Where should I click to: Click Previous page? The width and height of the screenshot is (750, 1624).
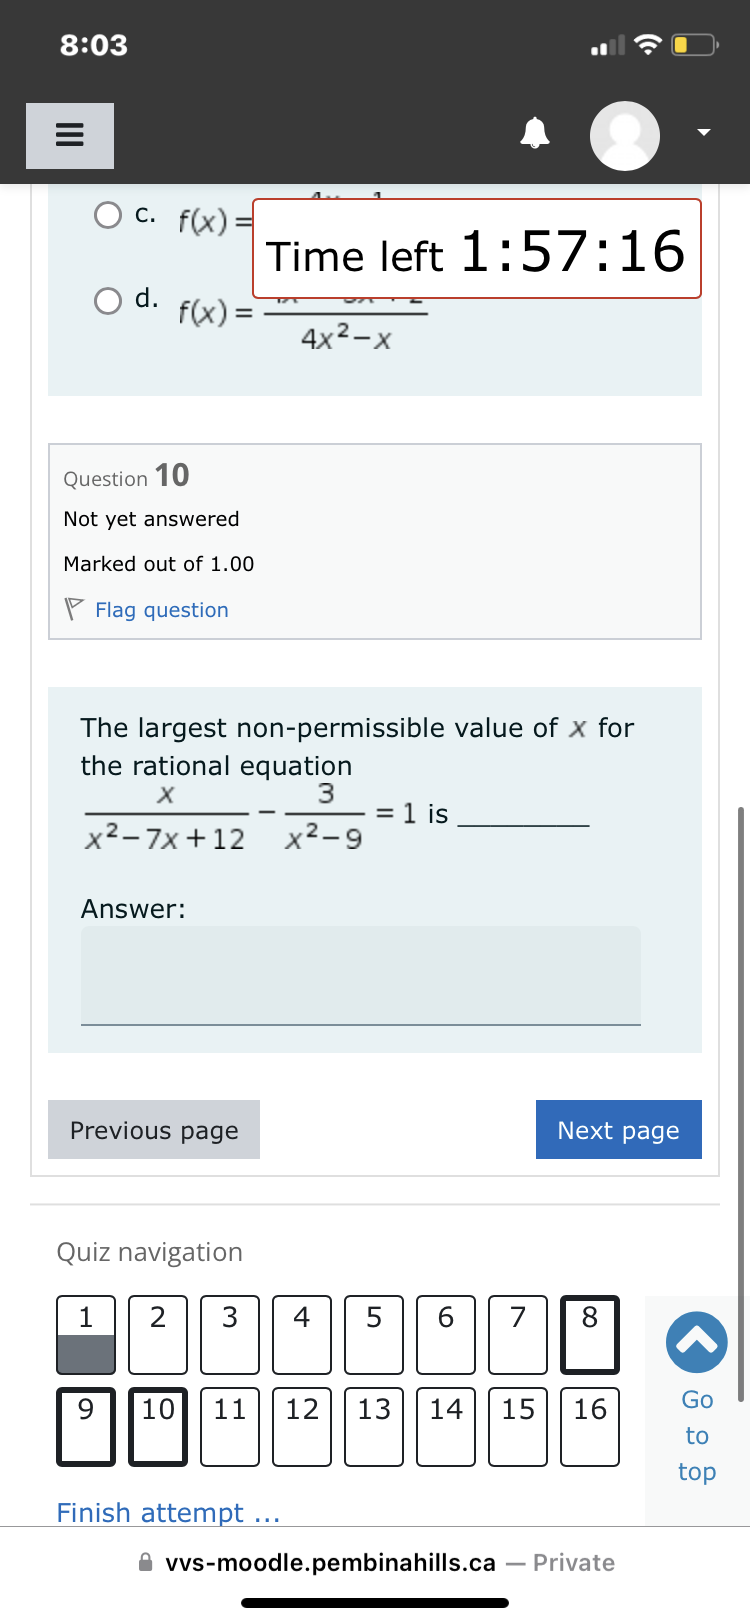point(153,1129)
